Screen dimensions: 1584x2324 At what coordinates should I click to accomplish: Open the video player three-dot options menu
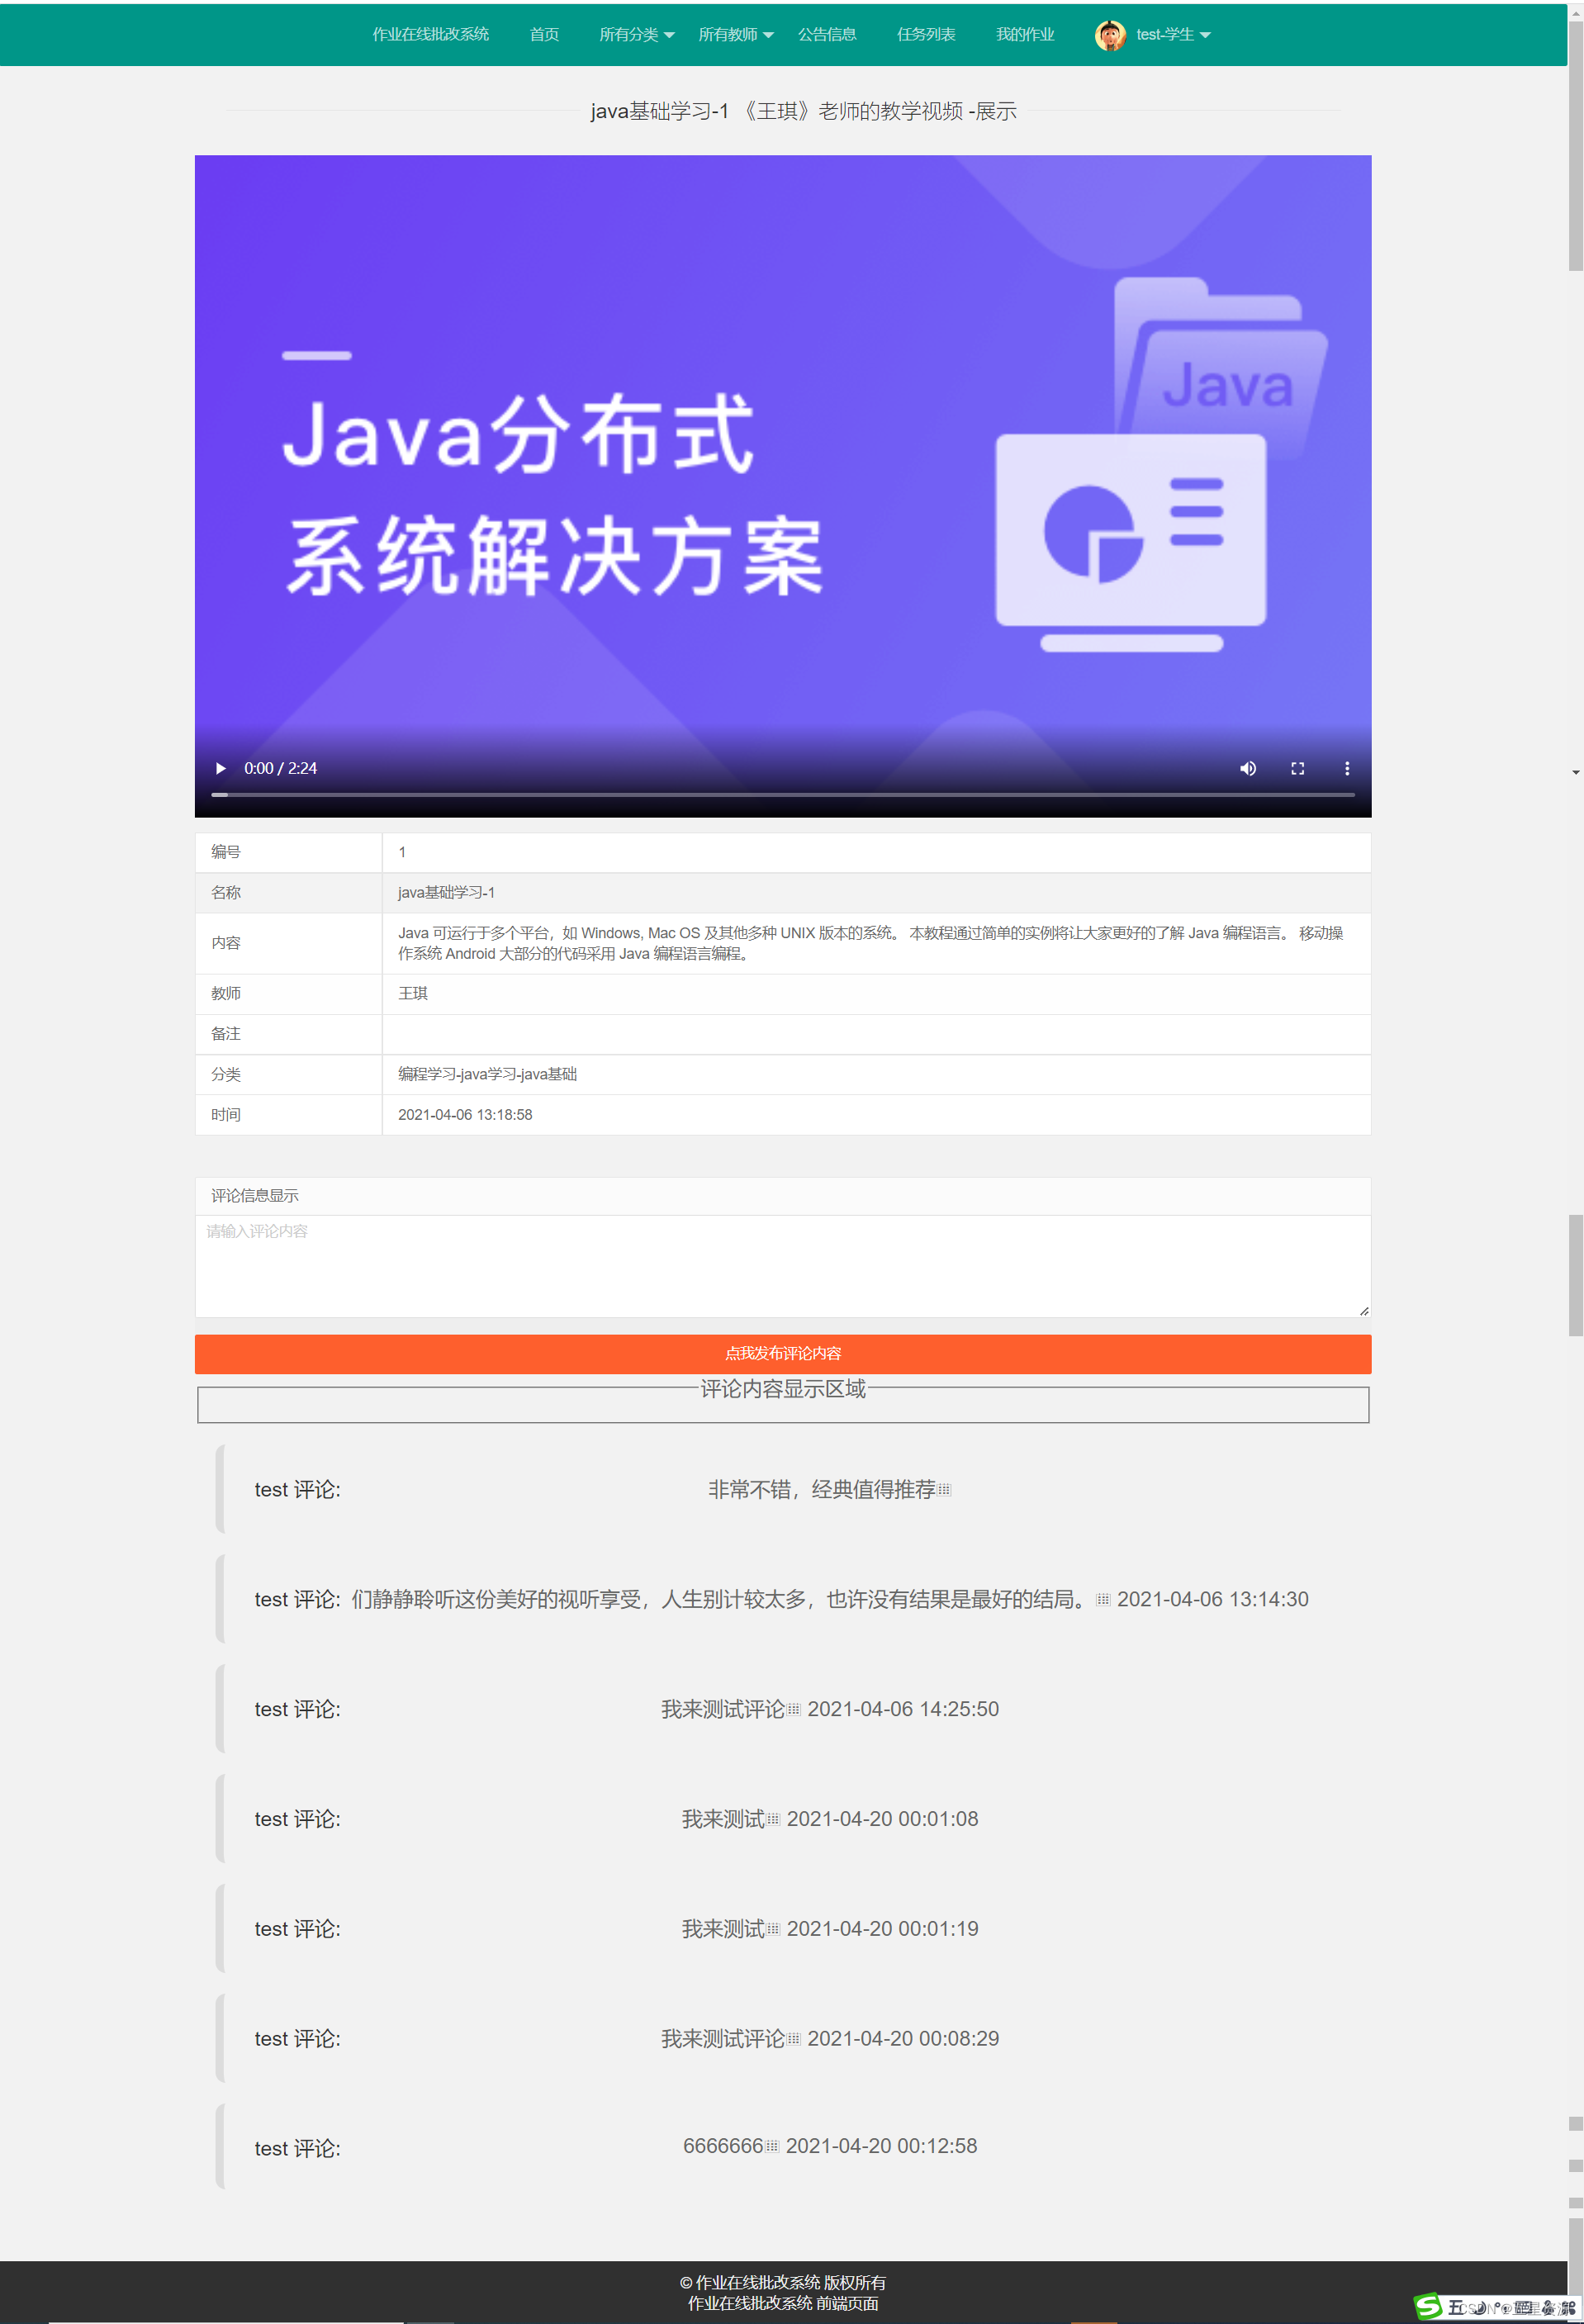(x=1347, y=768)
